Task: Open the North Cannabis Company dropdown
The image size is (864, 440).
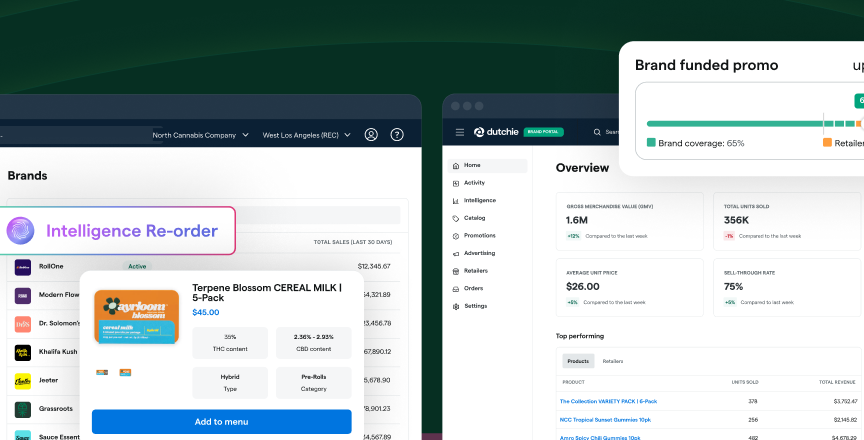Action: pyautogui.click(x=201, y=135)
